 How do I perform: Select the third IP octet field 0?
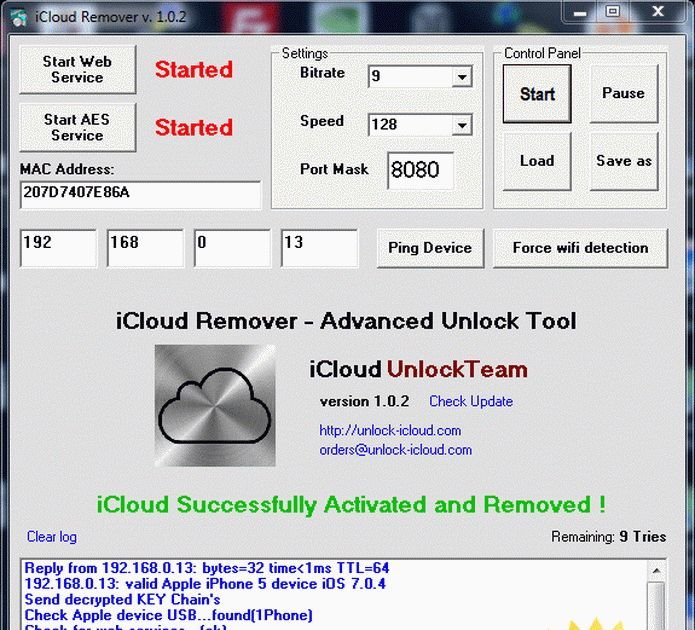tap(232, 248)
